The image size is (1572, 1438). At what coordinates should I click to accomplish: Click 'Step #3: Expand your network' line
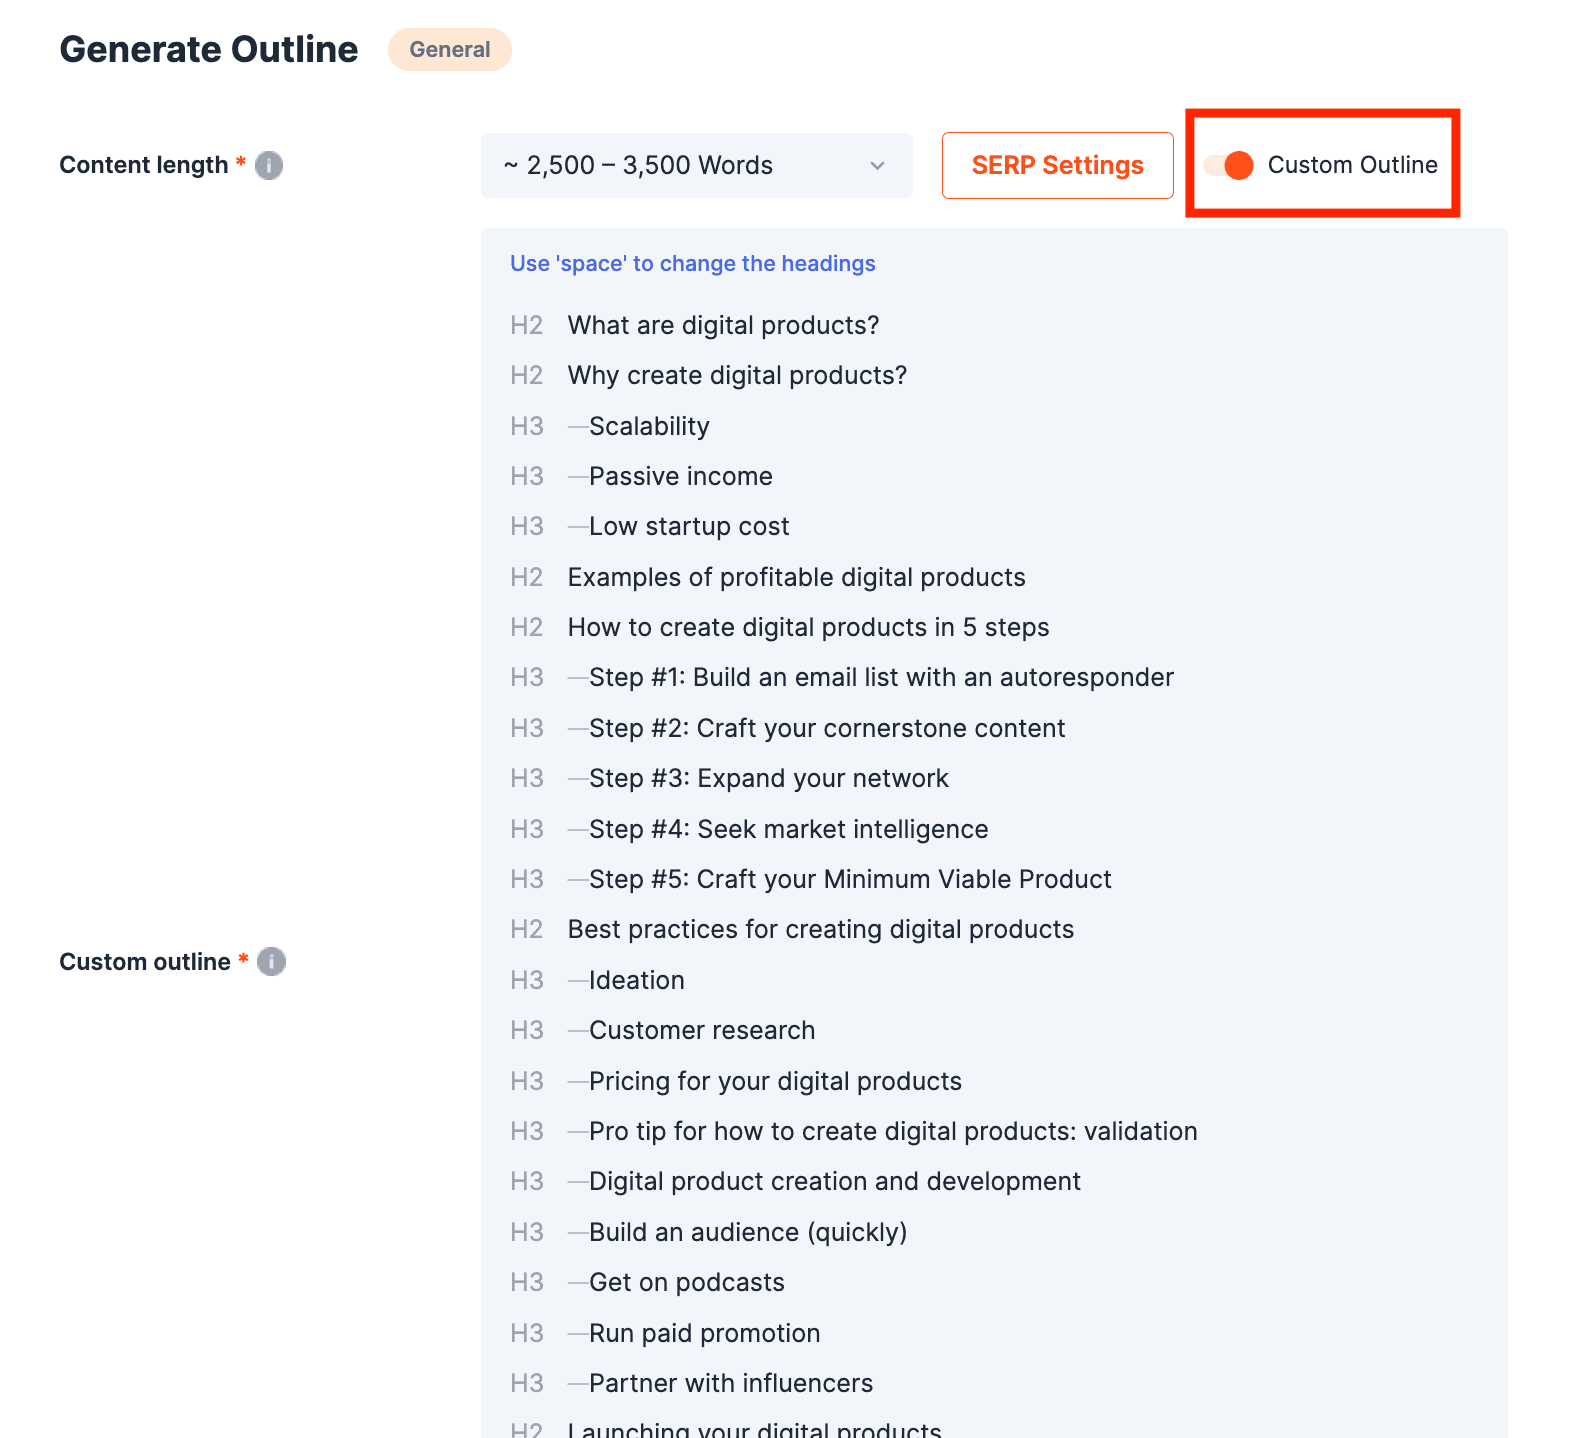pyautogui.click(x=768, y=778)
